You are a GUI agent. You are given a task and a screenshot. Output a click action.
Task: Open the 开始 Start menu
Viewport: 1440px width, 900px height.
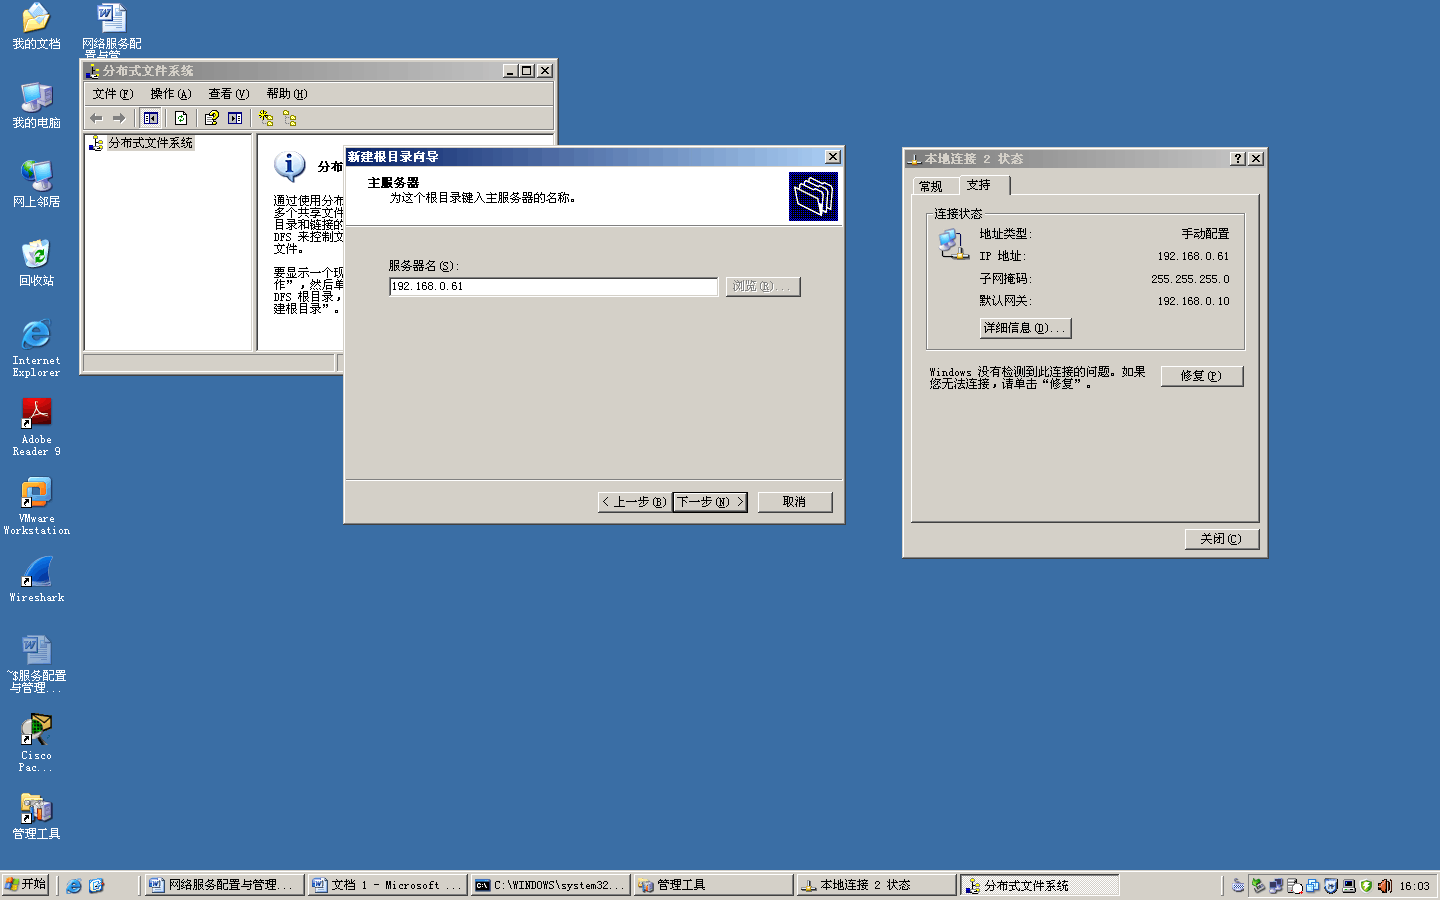point(26,885)
